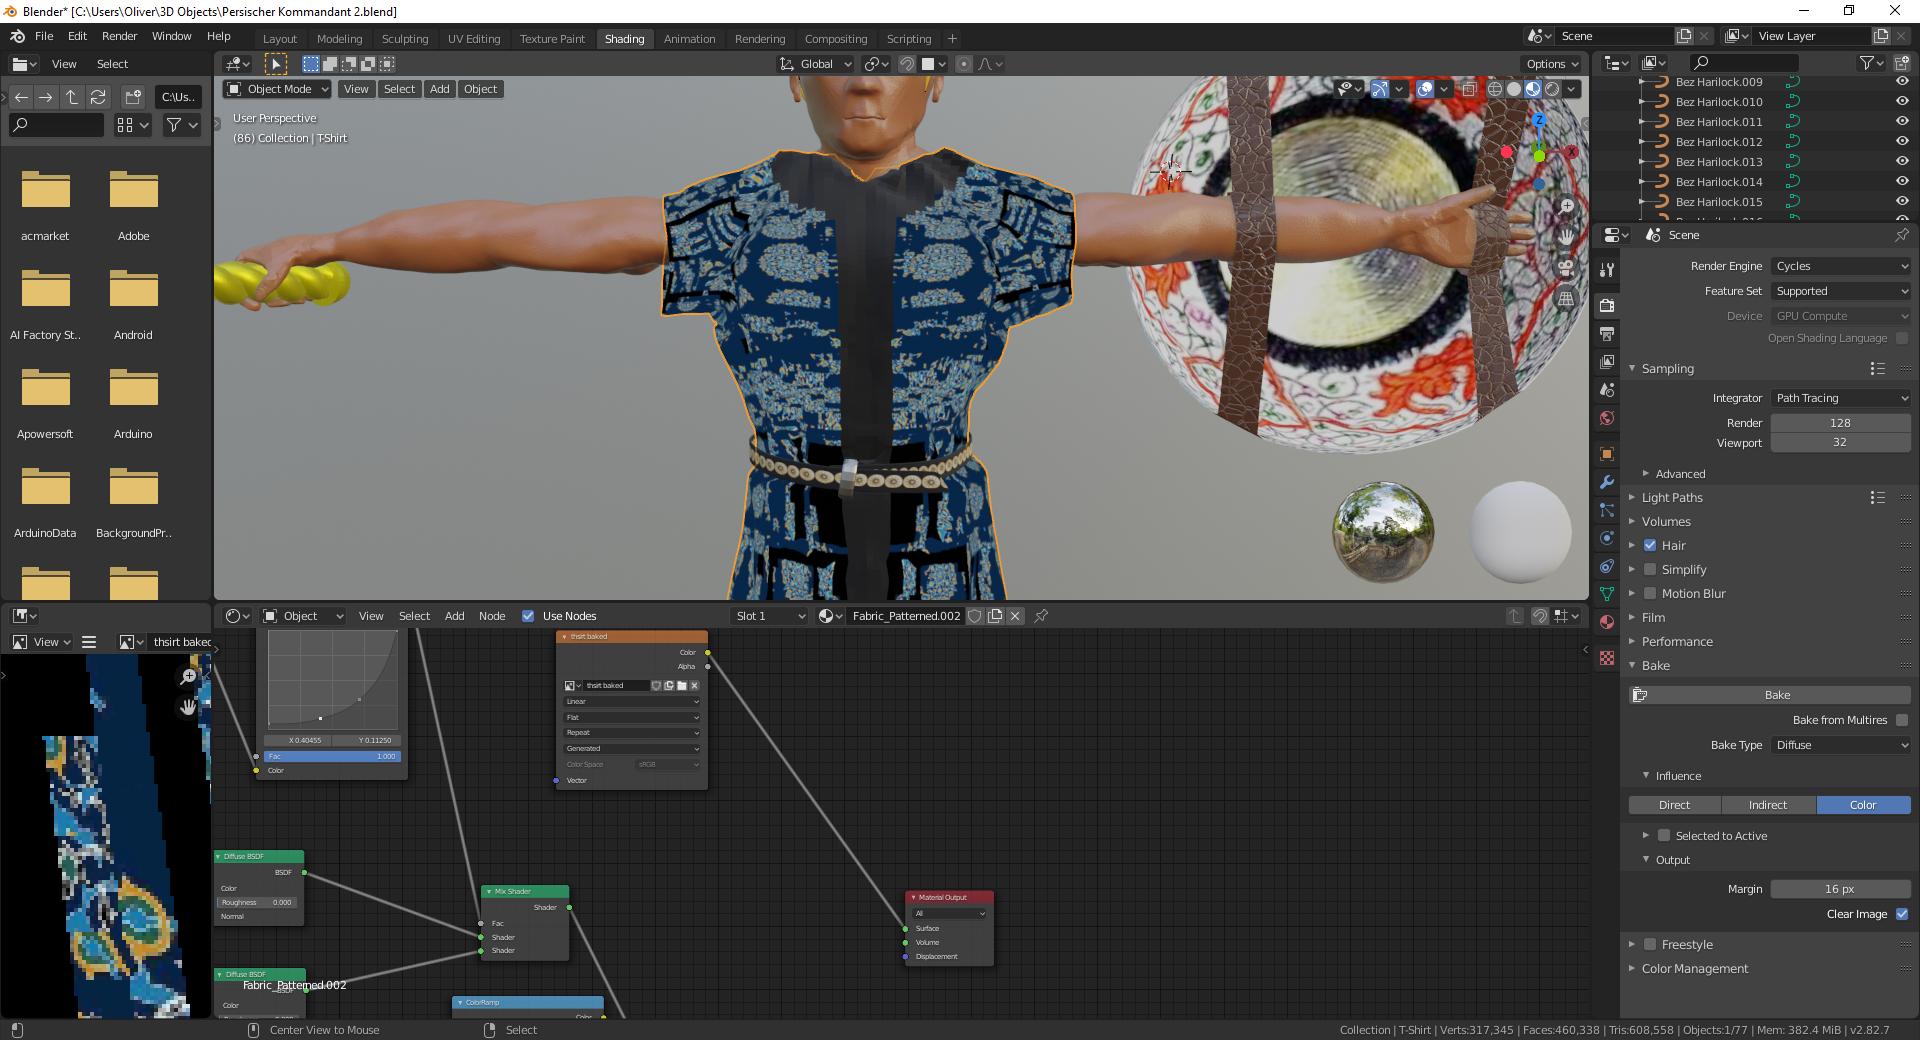This screenshot has width=1920, height=1040.
Task: Open the Slot 1 material slot dropdown
Action: click(x=769, y=616)
